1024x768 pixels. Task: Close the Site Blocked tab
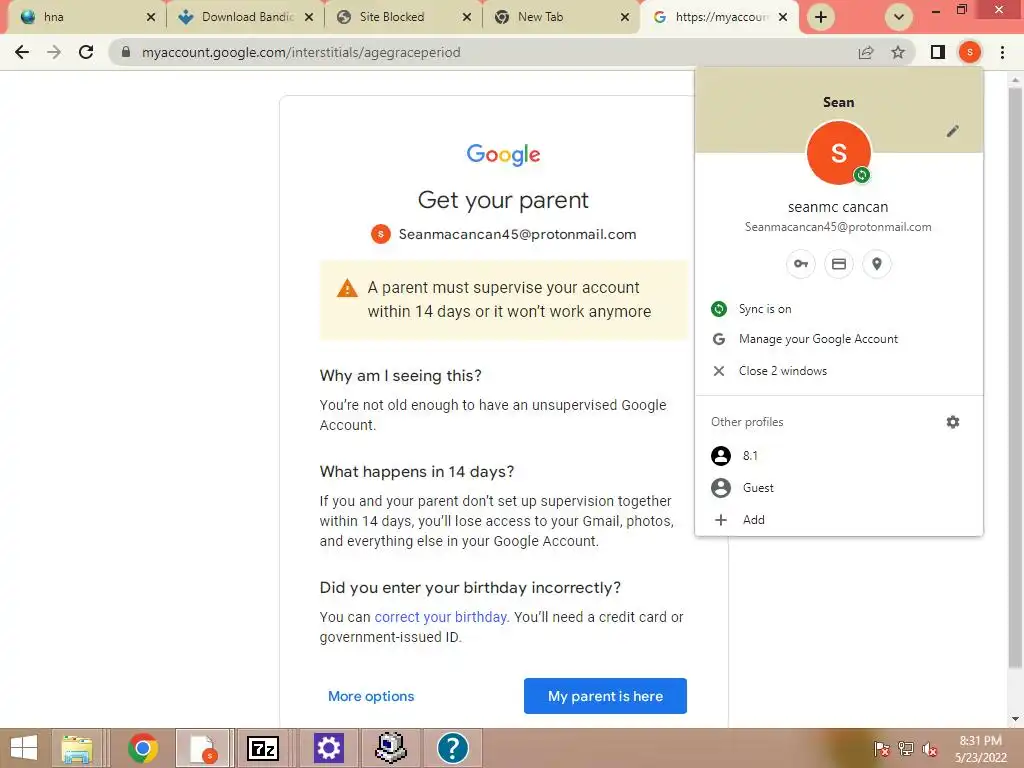467,18
